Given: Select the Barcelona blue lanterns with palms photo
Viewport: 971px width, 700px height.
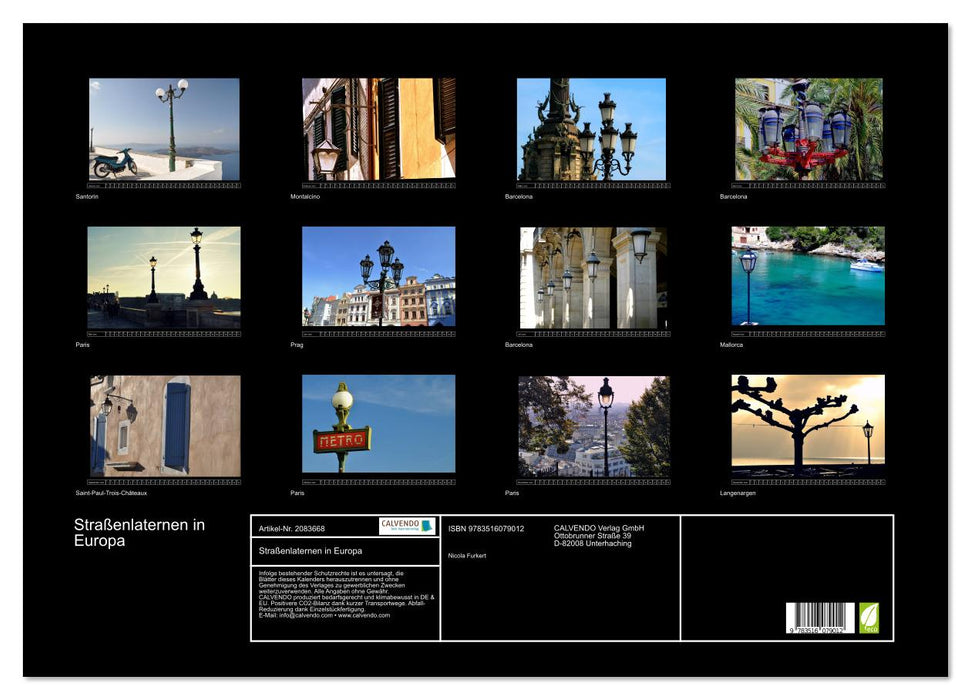Looking at the screenshot, I should point(808,129).
